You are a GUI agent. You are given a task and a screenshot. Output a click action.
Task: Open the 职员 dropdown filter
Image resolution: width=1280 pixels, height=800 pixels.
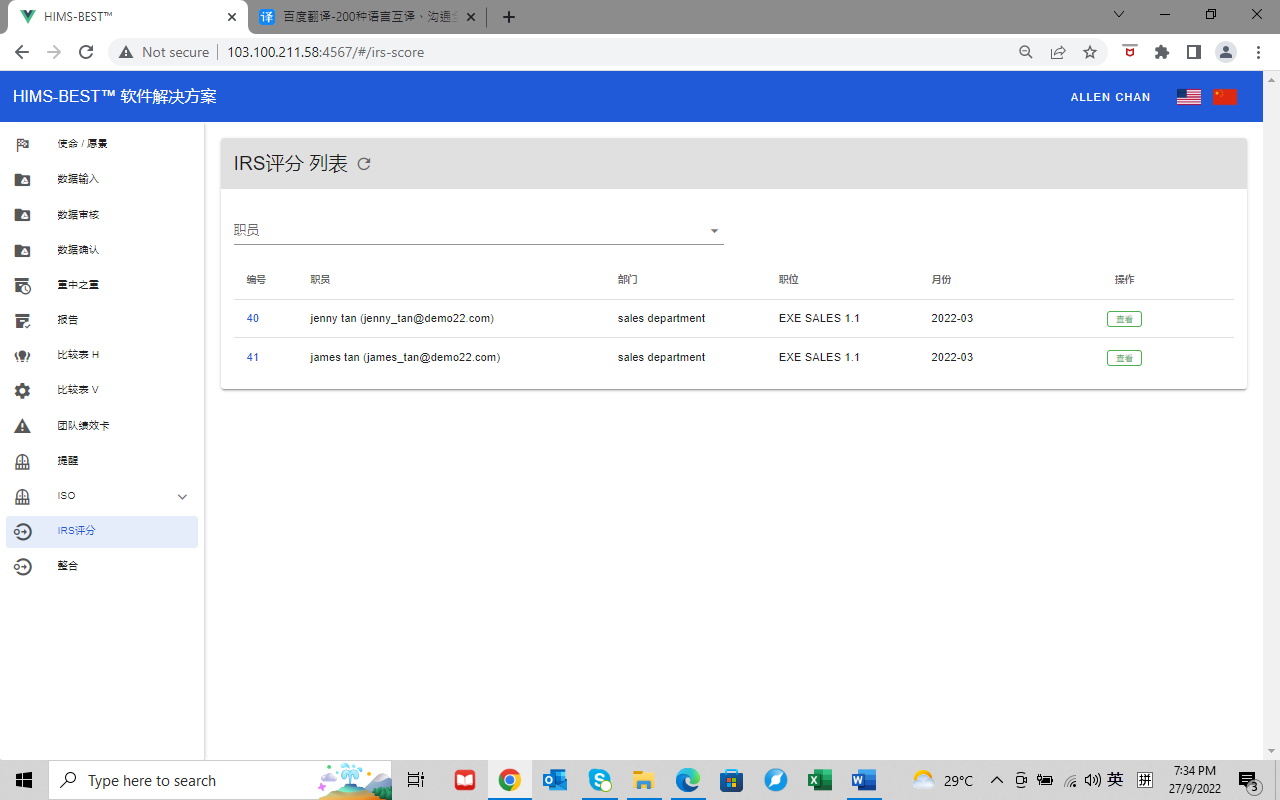(x=478, y=231)
